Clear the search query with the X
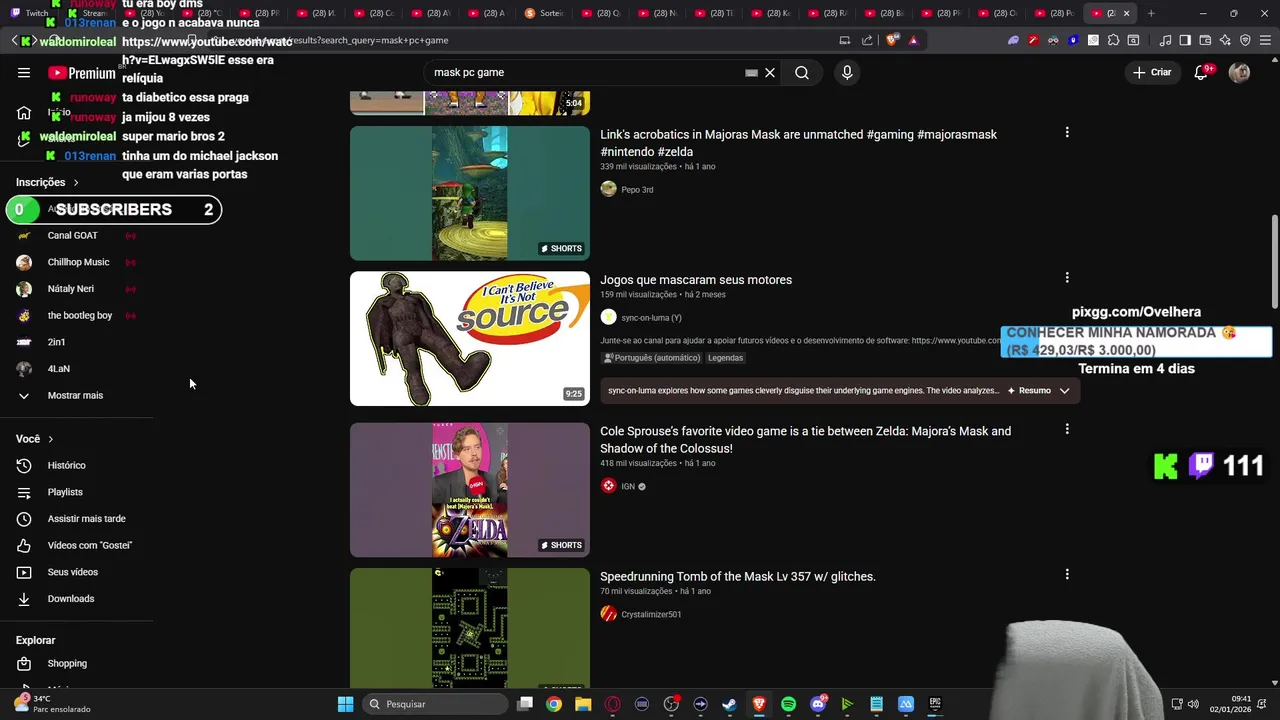This screenshot has width=1280, height=720. (x=770, y=73)
